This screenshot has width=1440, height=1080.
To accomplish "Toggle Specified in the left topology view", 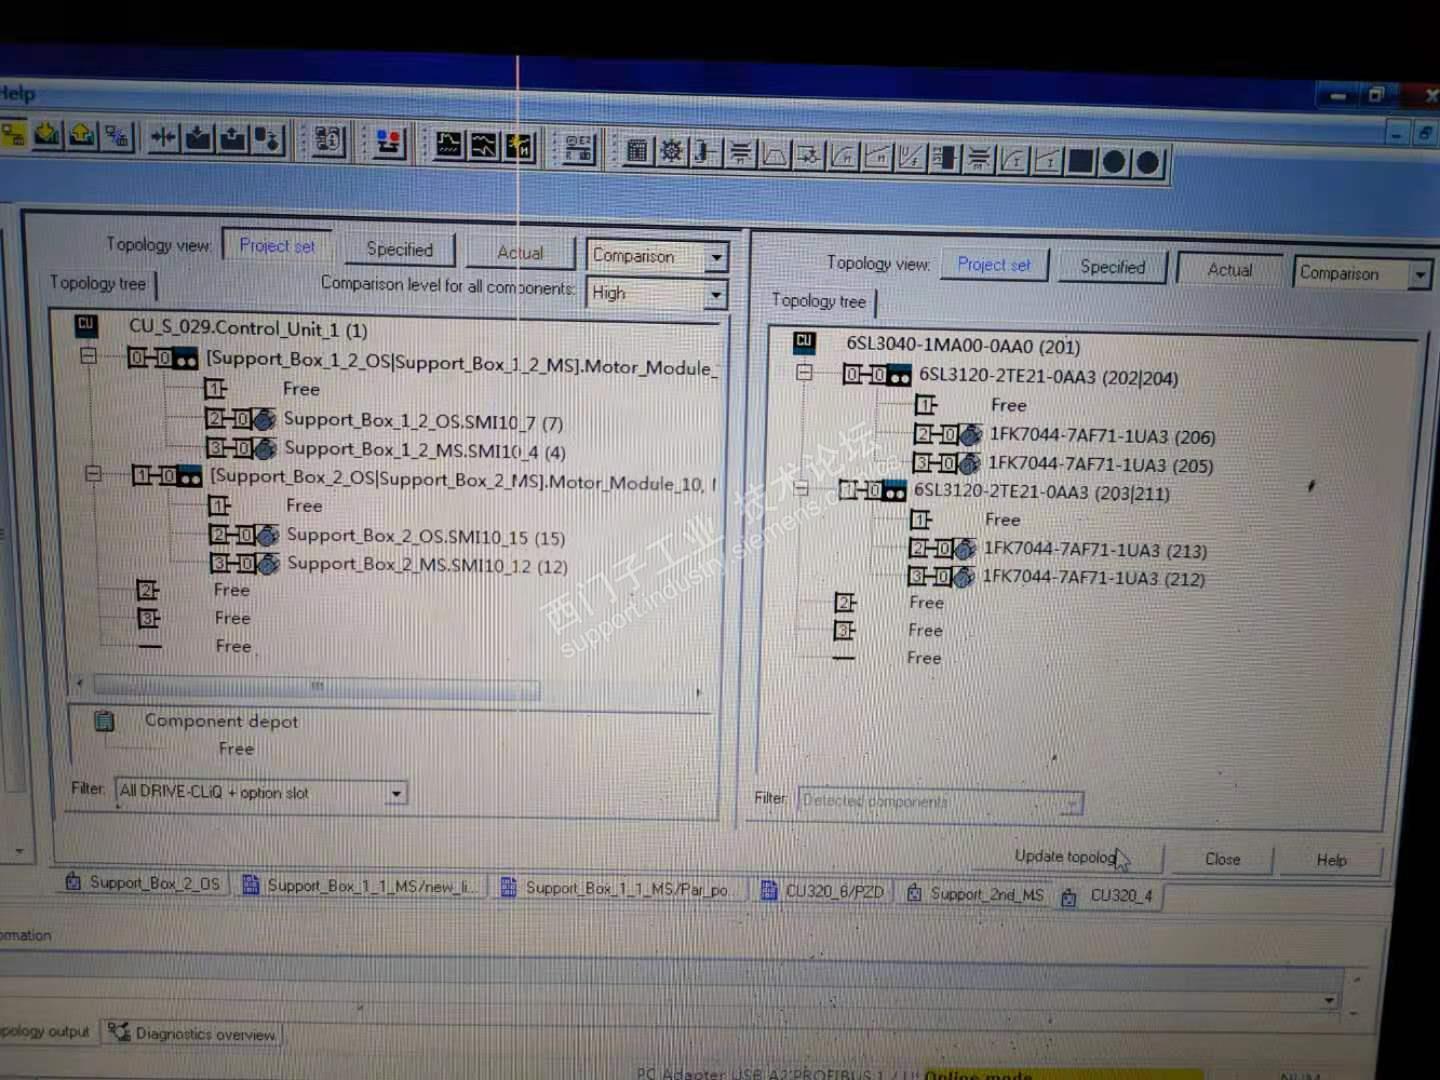I will click(x=400, y=249).
